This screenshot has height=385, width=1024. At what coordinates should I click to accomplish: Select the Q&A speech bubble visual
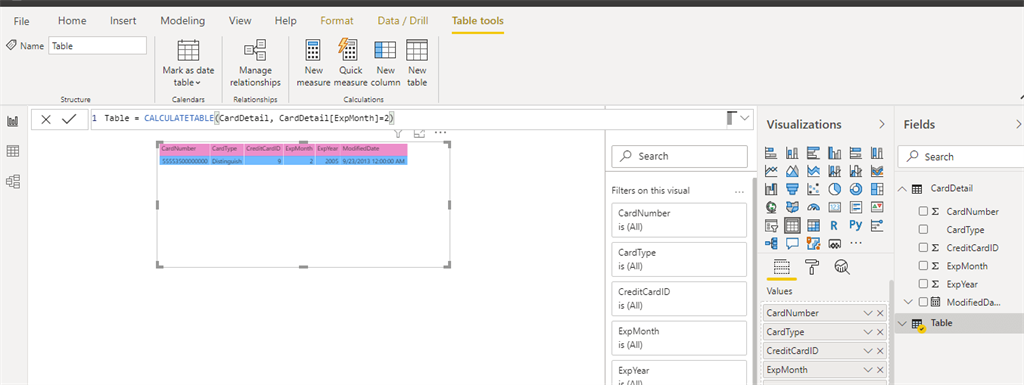pos(792,244)
